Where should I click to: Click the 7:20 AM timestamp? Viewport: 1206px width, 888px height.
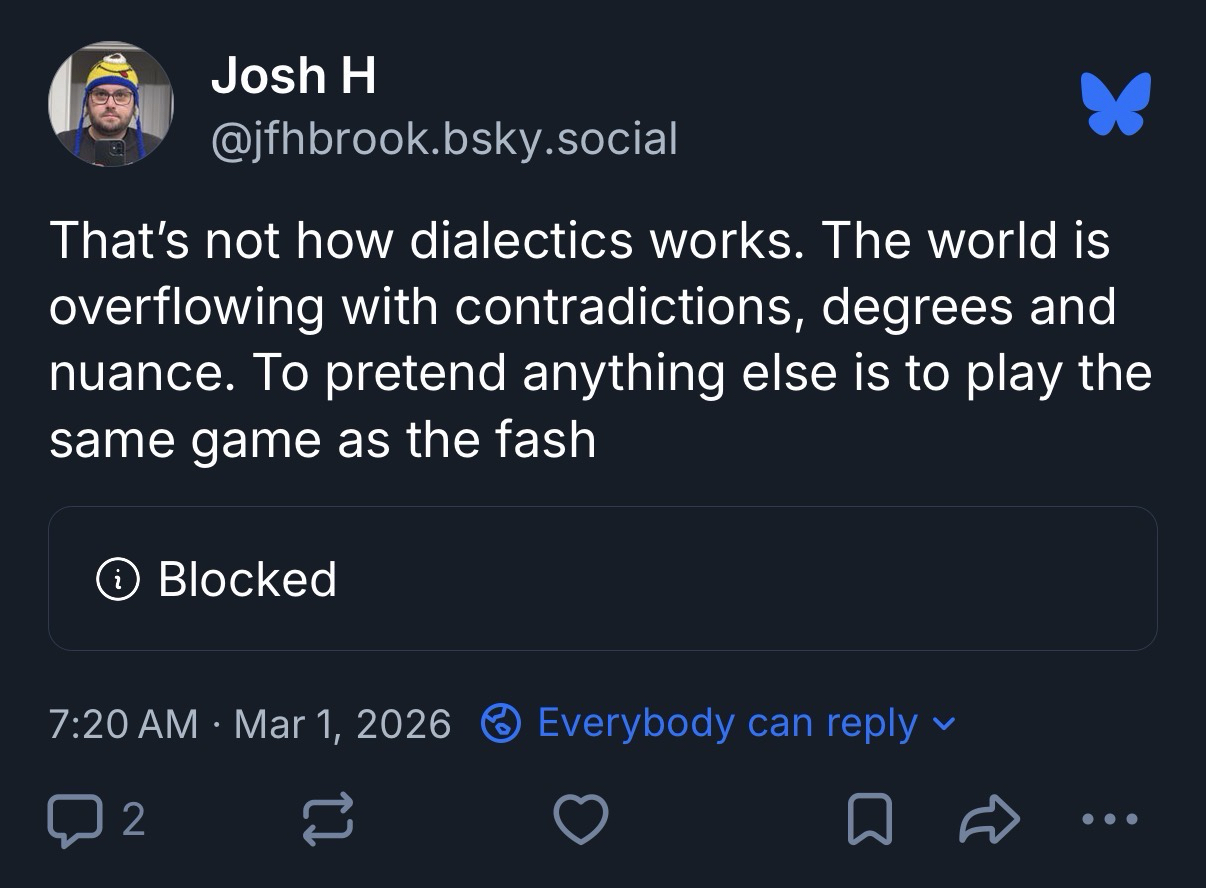tap(123, 723)
